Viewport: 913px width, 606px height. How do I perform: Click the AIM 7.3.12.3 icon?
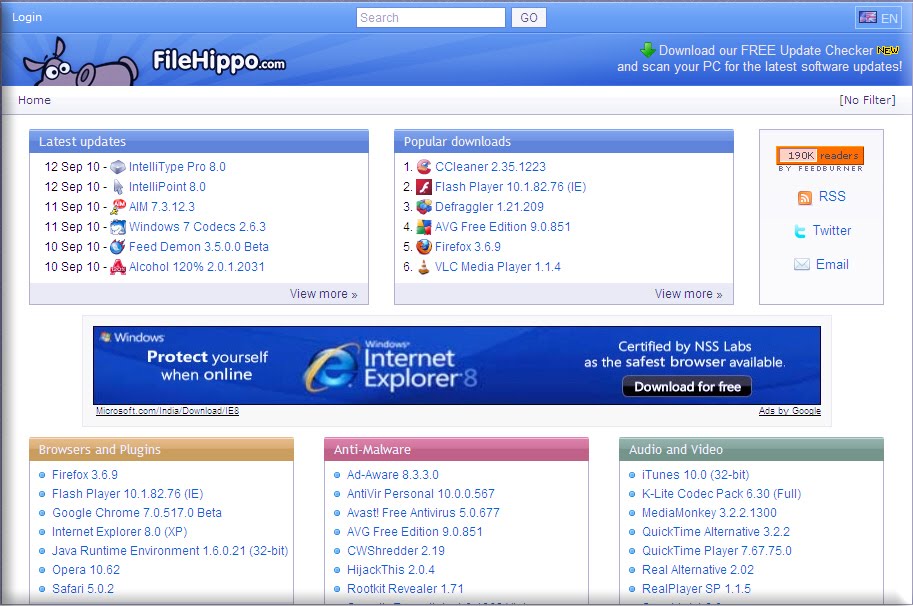pos(118,207)
